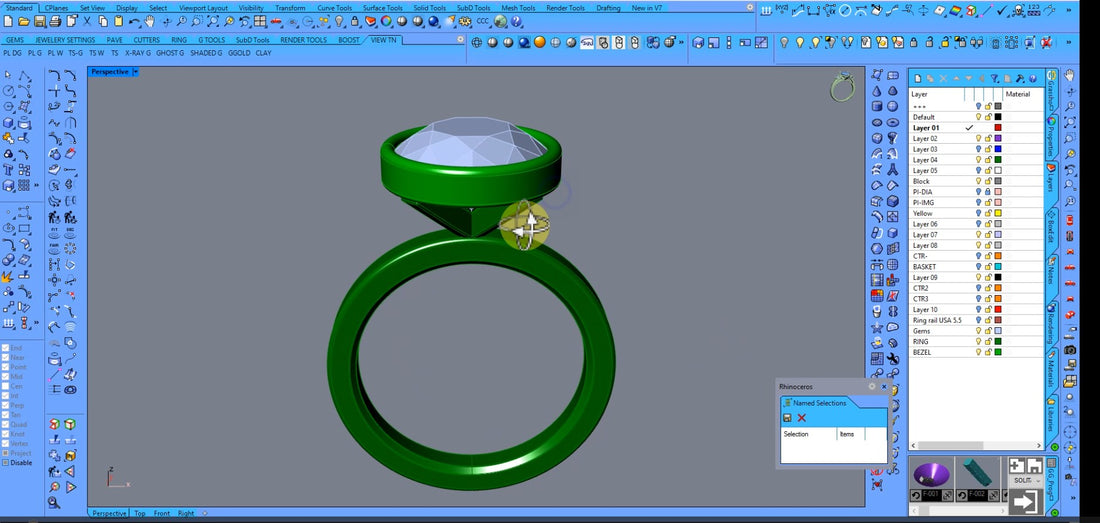This screenshot has width=1100, height=523.
Task: Click the light bulb hide objects icon
Action: [x=339, y=21]
